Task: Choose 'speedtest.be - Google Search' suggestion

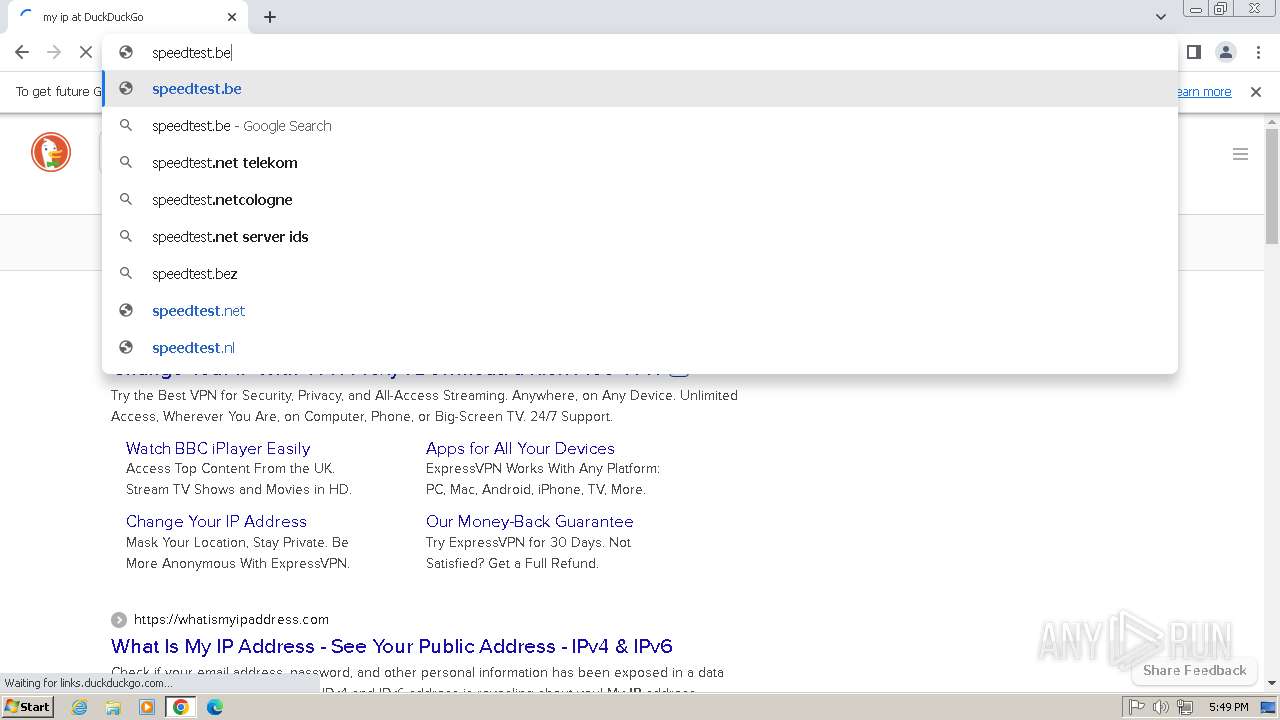Action: point(640,126)
